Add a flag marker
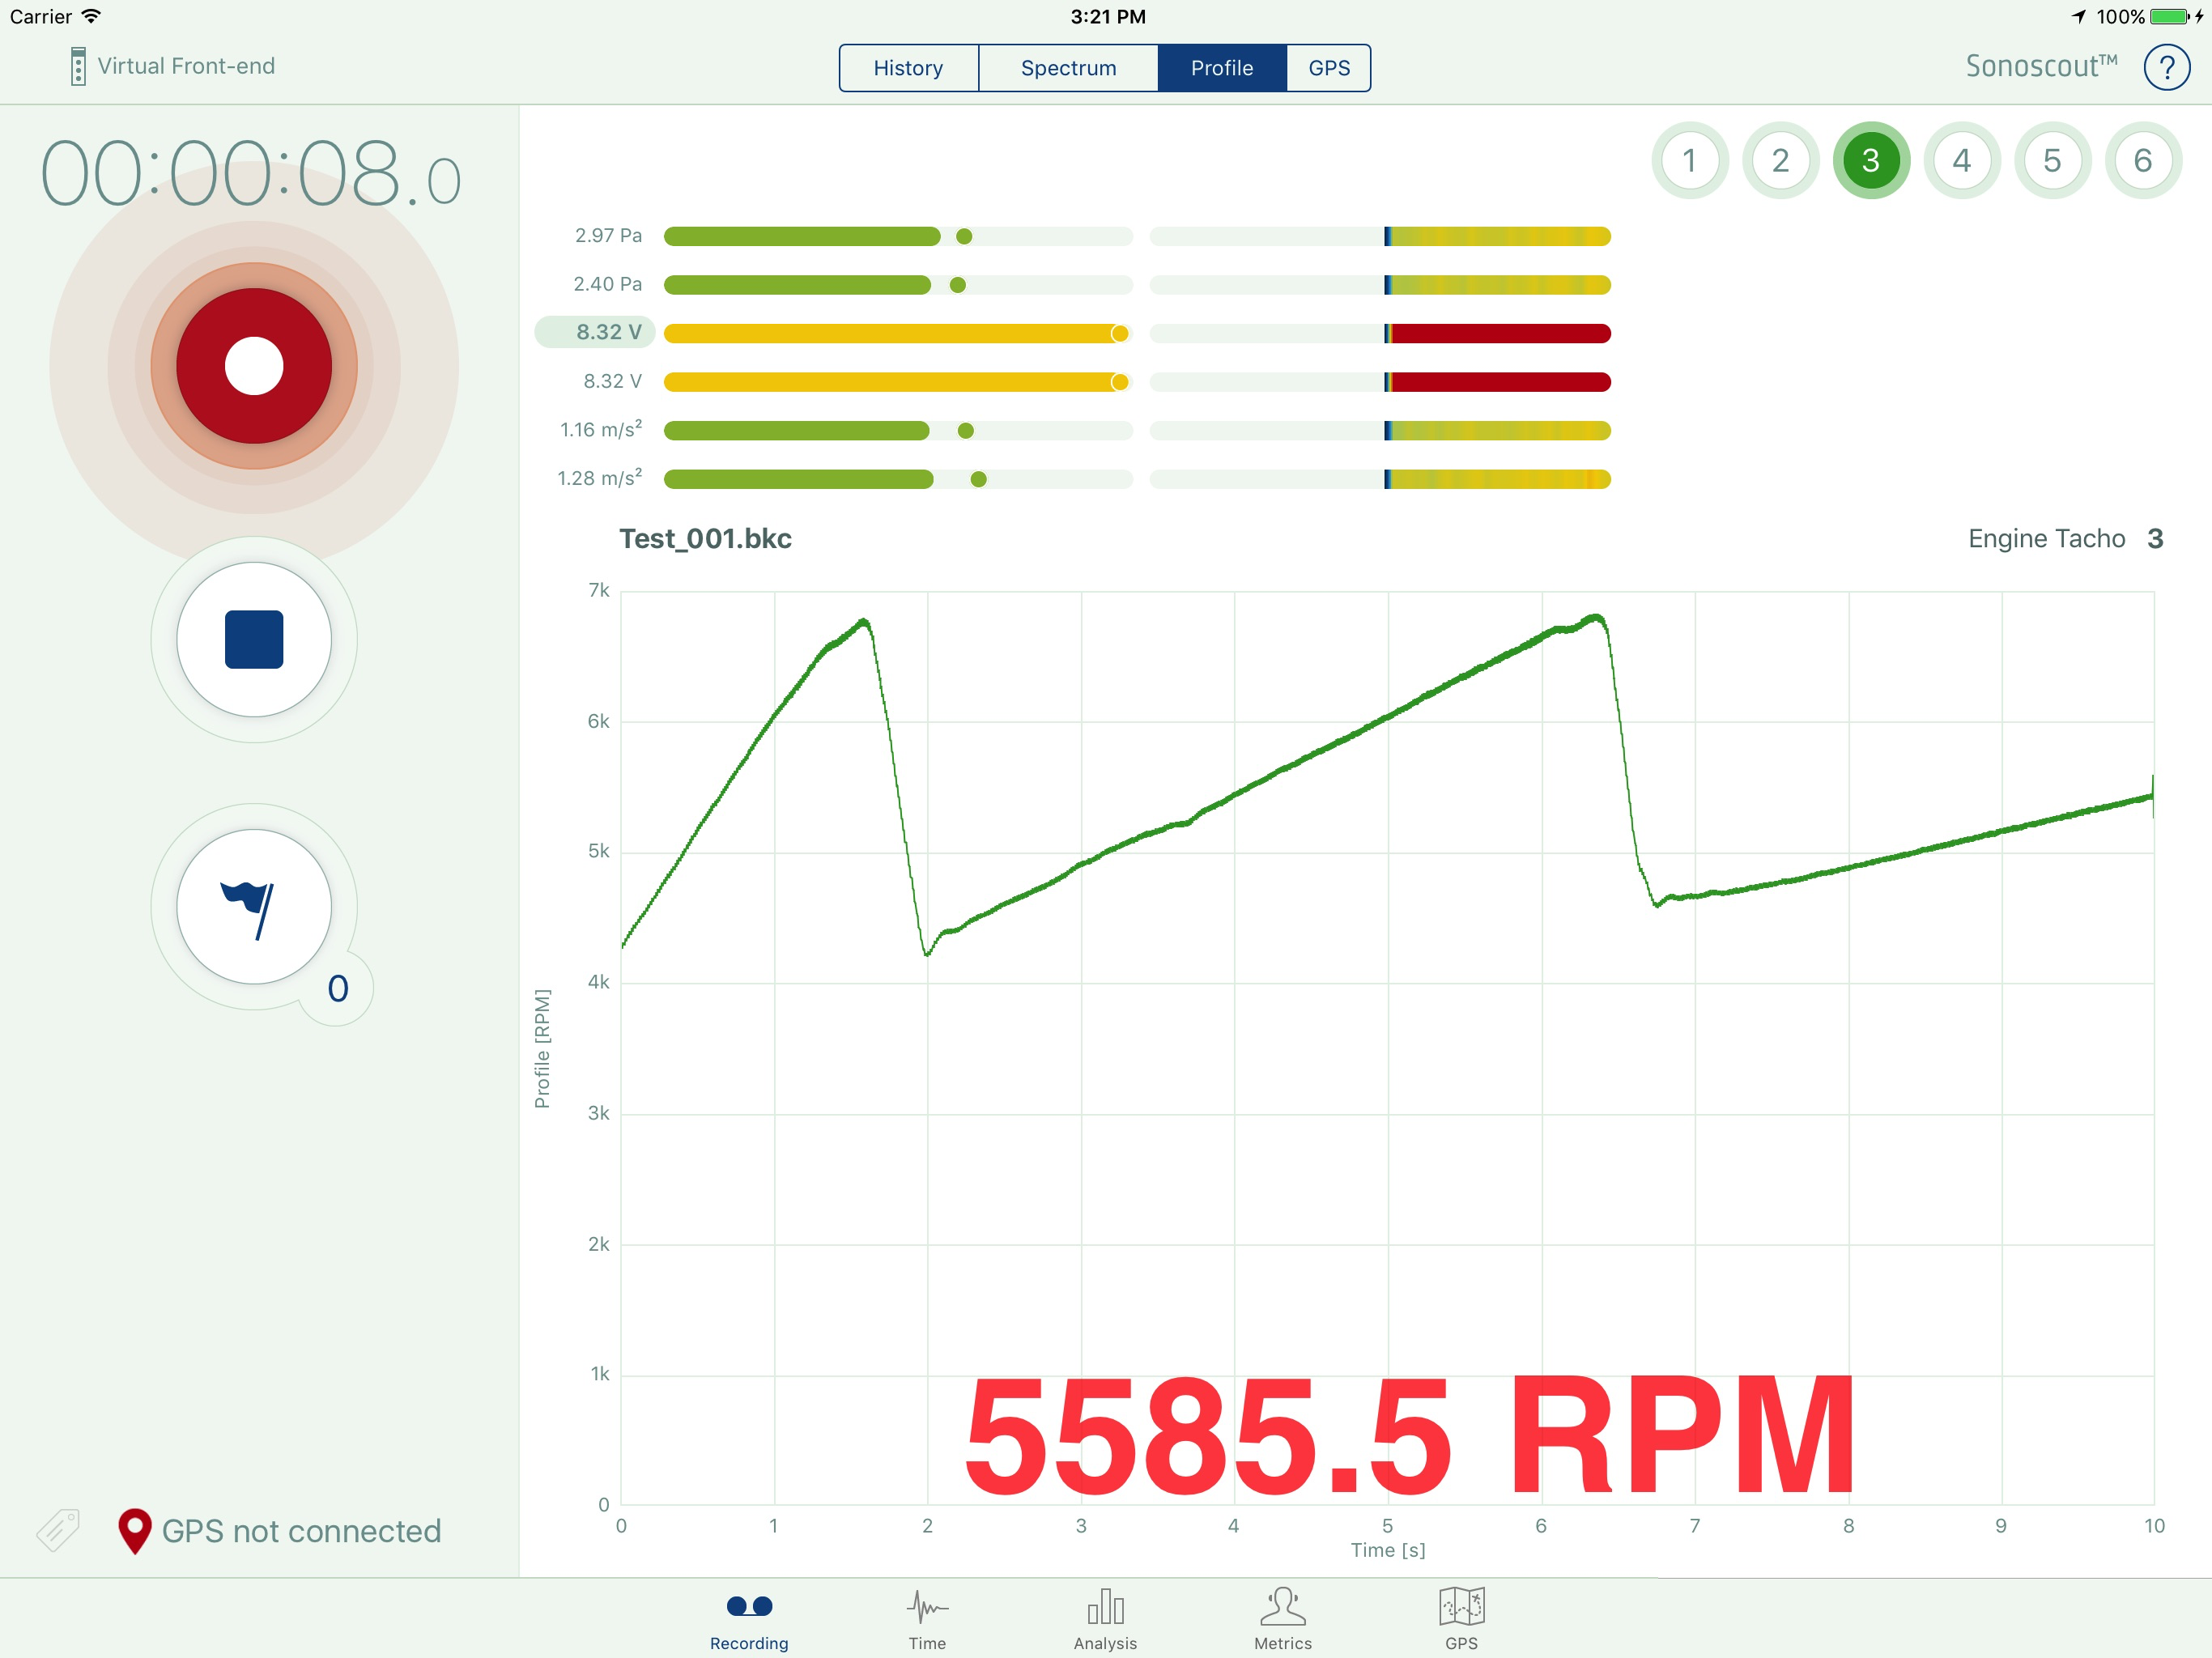2212x1658 pixels. tap(254, 906)
